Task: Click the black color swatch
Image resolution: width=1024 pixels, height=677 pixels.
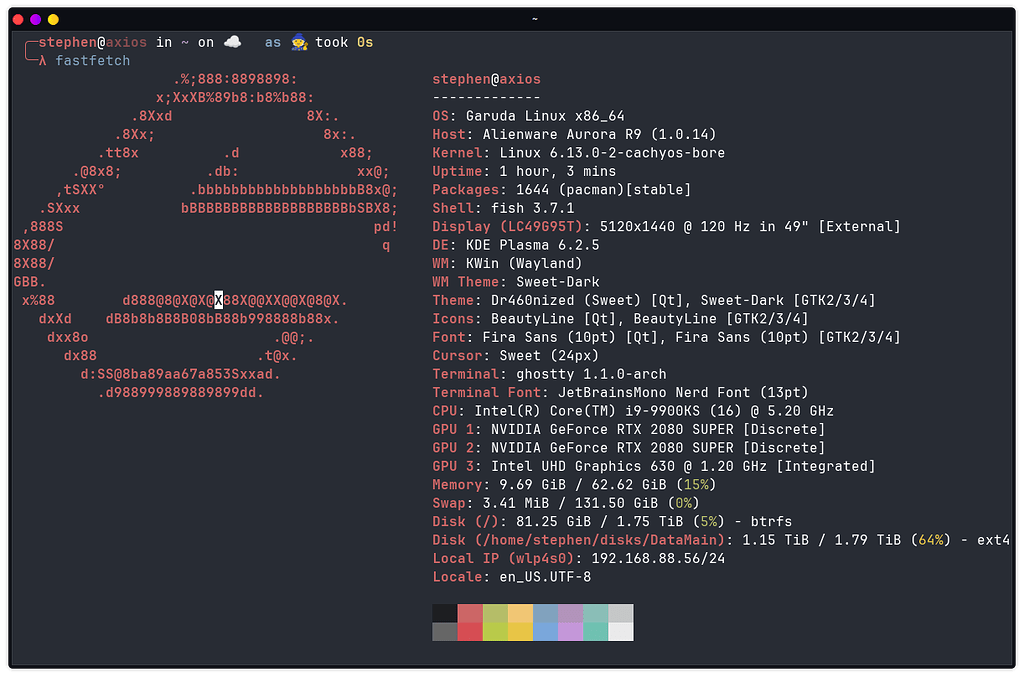Action: point(445,613)
